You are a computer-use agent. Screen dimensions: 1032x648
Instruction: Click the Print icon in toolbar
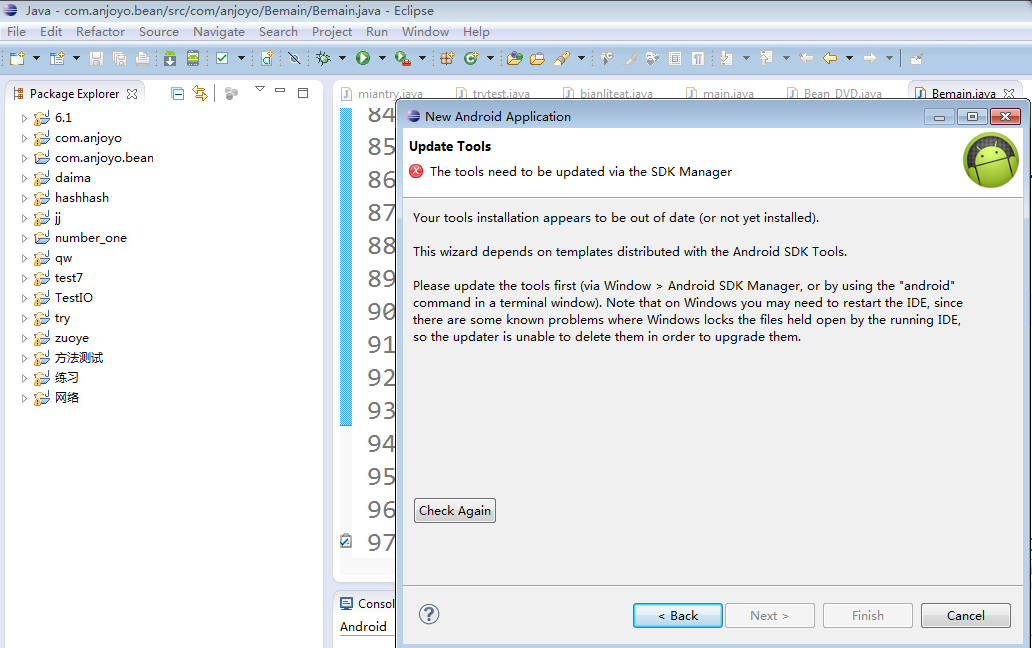coord(142,59)
